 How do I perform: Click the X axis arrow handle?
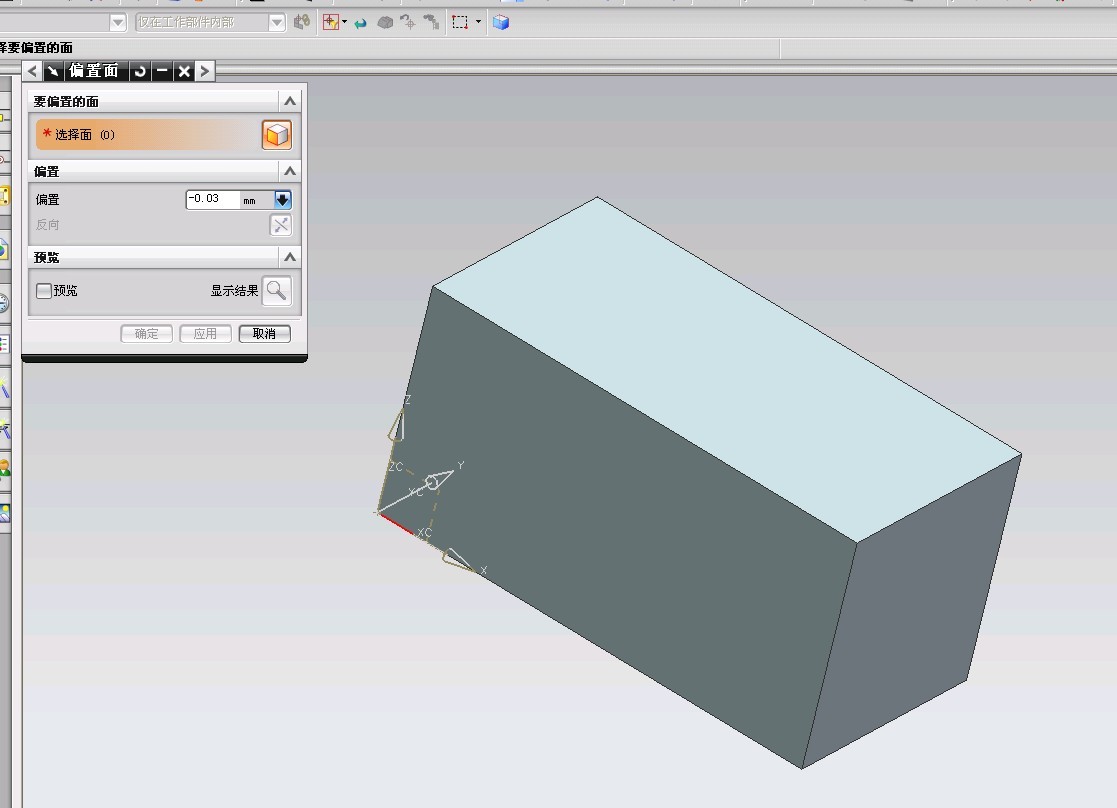click(459, 561)
